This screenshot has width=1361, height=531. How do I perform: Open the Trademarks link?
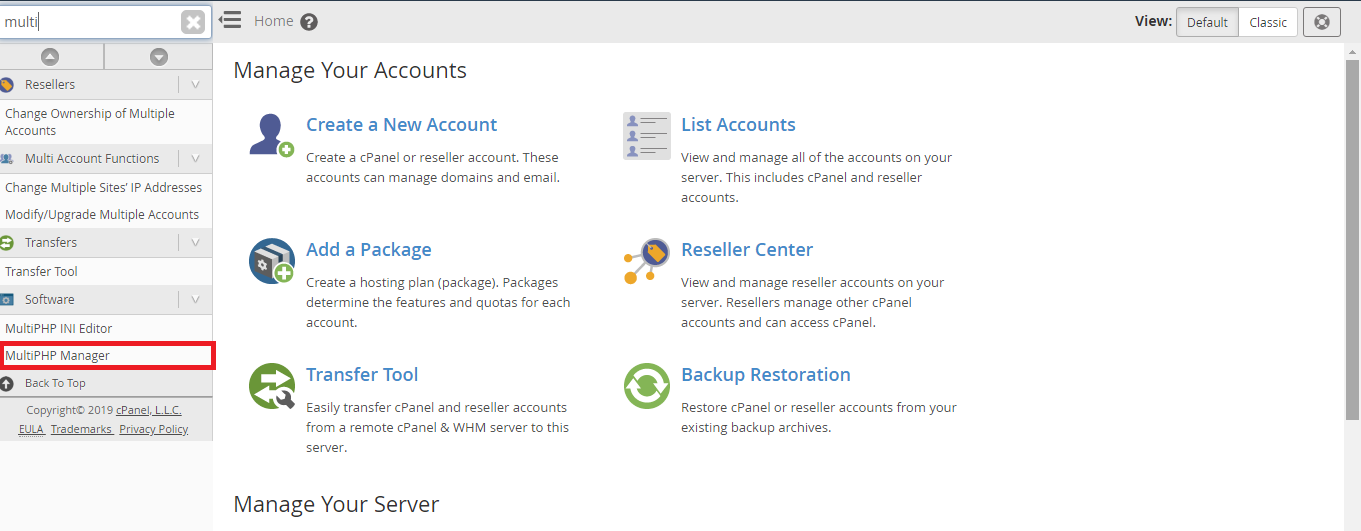point(81,429)
